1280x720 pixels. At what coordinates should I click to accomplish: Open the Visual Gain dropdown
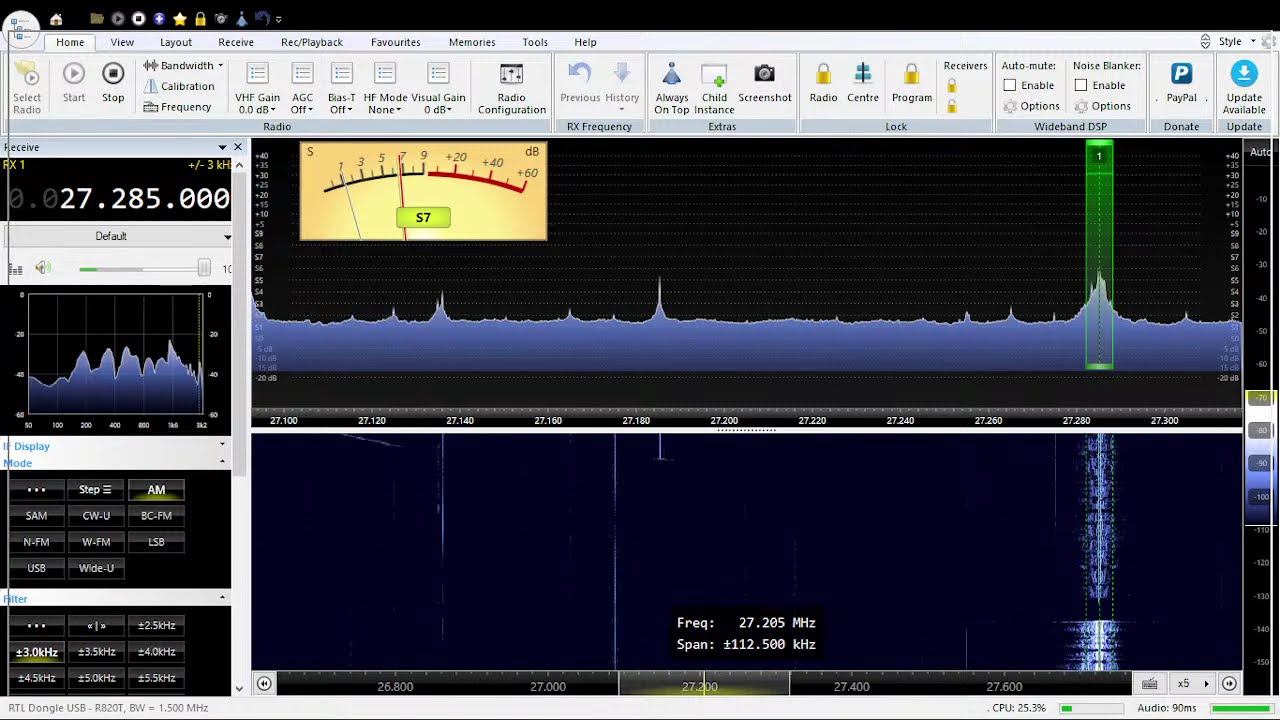tap(438, 89)
